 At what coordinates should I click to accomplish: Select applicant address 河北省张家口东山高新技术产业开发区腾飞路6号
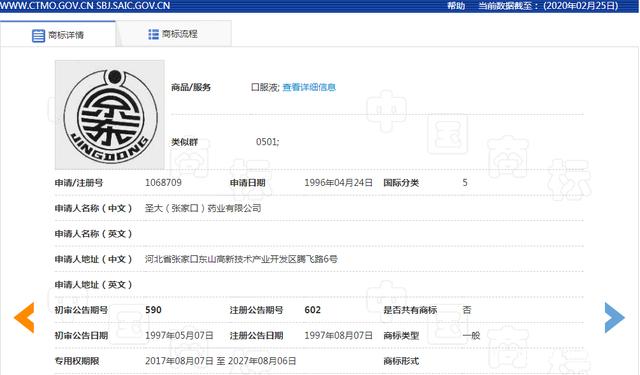pos(241,259)
